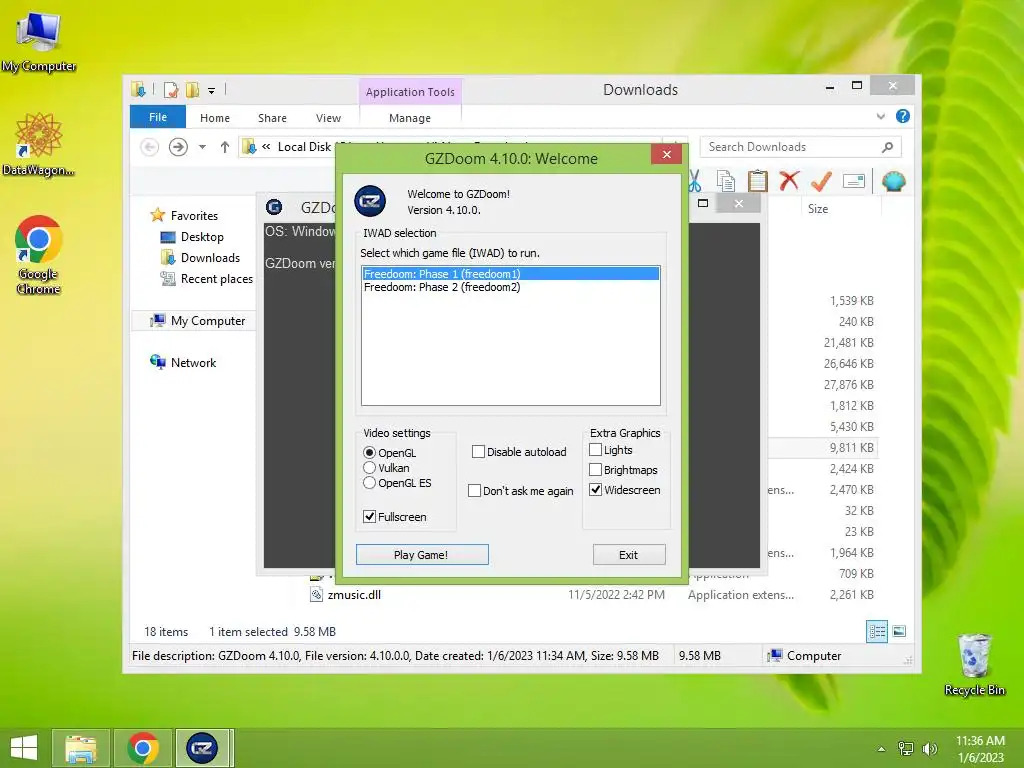Open Google Chrome from the taskbar
The height and width of the screenshot is (768, 1024).
coord(143,748)
